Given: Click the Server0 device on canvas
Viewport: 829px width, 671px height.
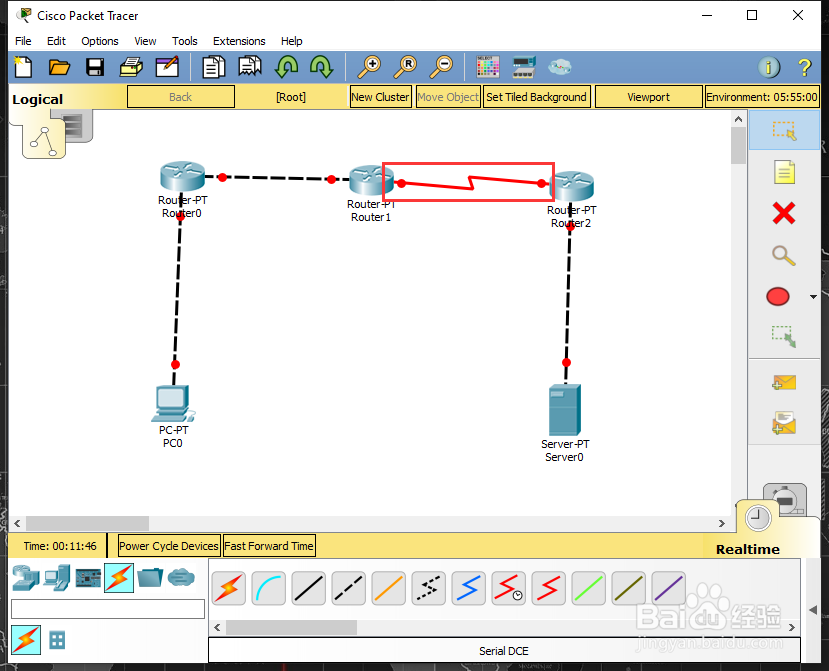Looking at the screenshot, I should pyautogui.click(x=565, y=410).
